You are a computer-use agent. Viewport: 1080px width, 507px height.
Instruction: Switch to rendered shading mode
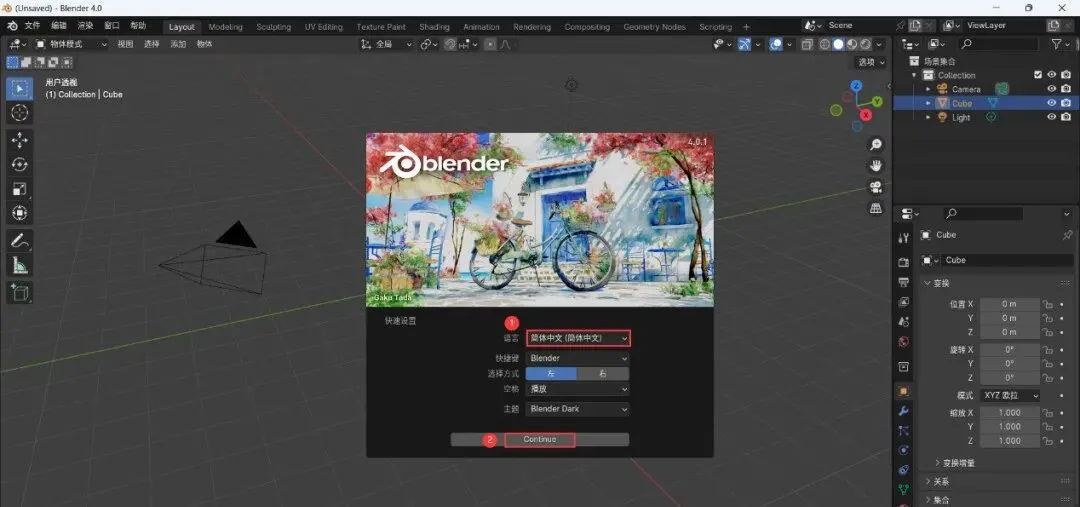866,44
